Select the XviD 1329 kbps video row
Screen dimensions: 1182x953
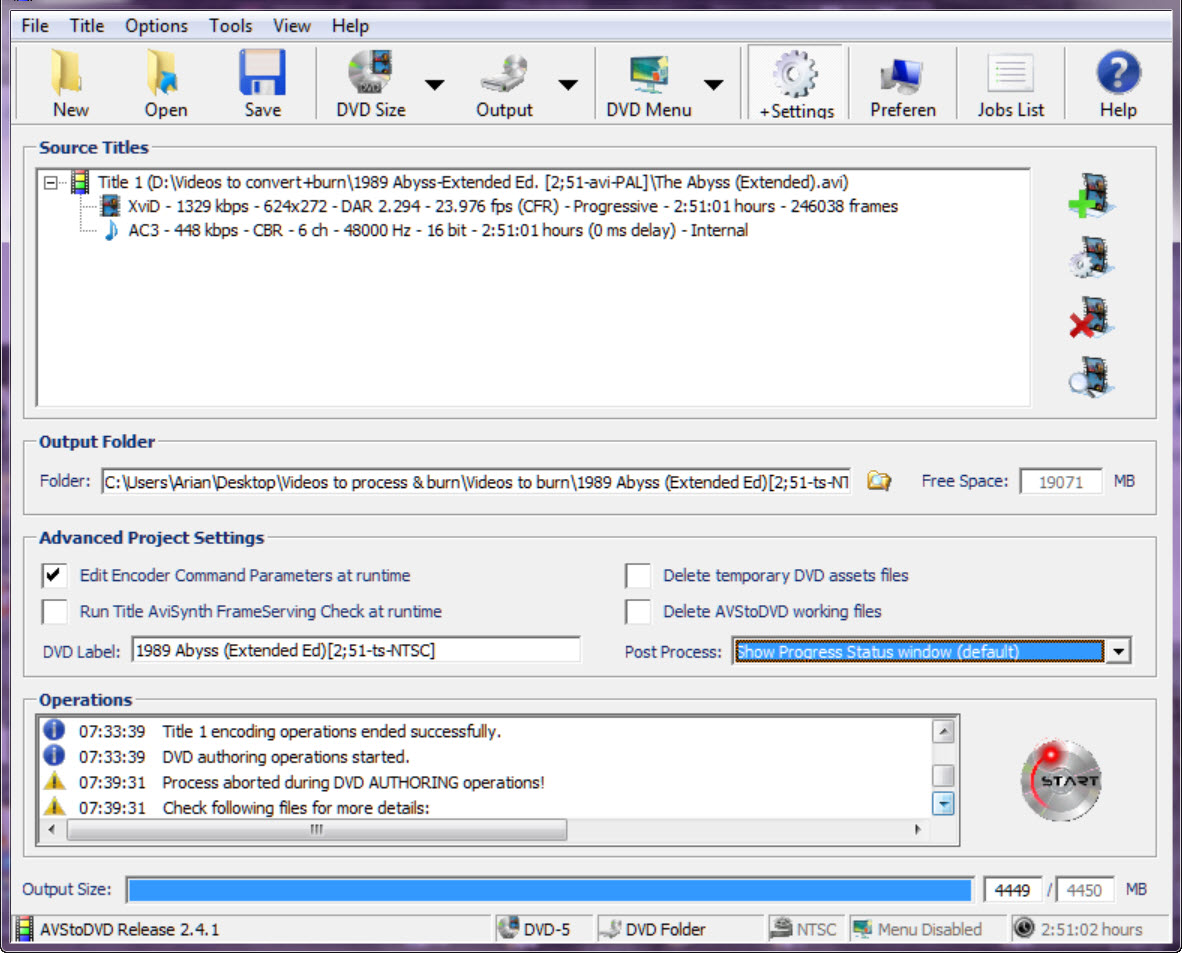coord(513,206)
